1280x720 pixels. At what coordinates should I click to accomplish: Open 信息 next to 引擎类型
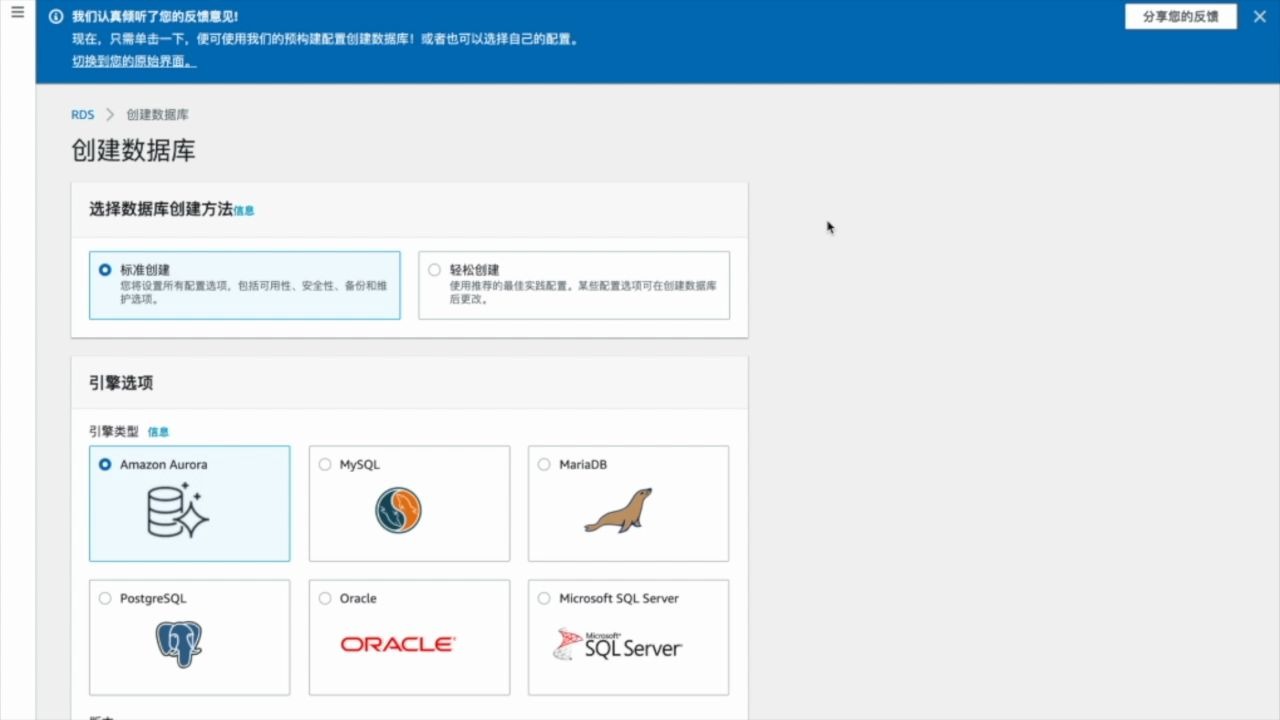click(x=160, y=431)
